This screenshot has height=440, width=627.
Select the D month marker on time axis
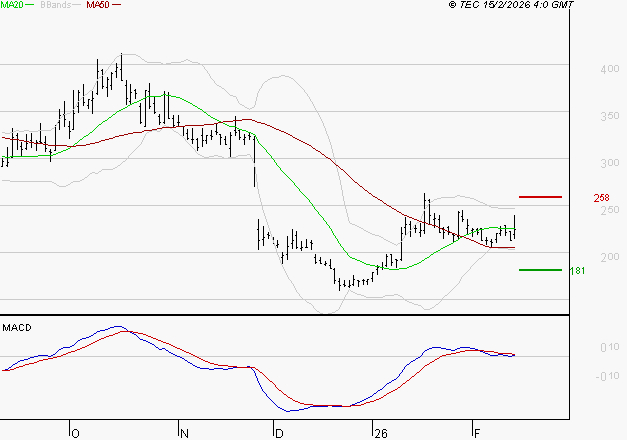point(278,433)
